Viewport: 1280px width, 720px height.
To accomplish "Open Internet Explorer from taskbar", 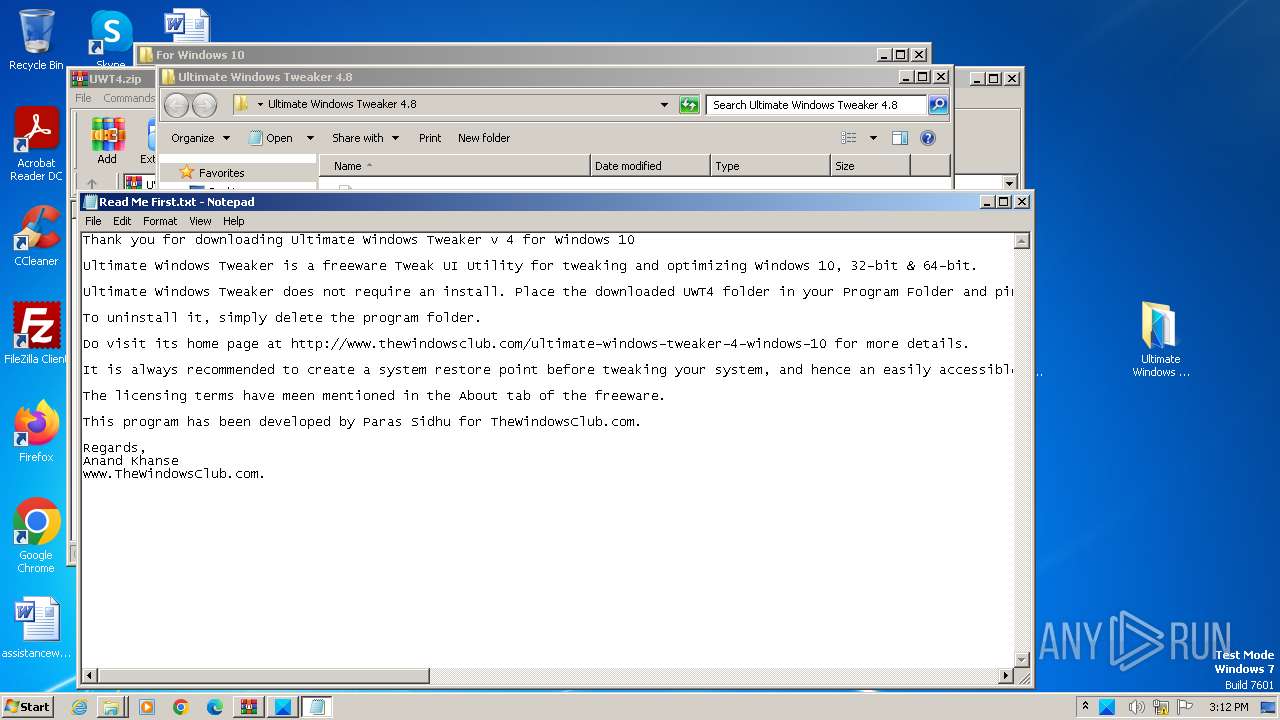I will [80, 707].
